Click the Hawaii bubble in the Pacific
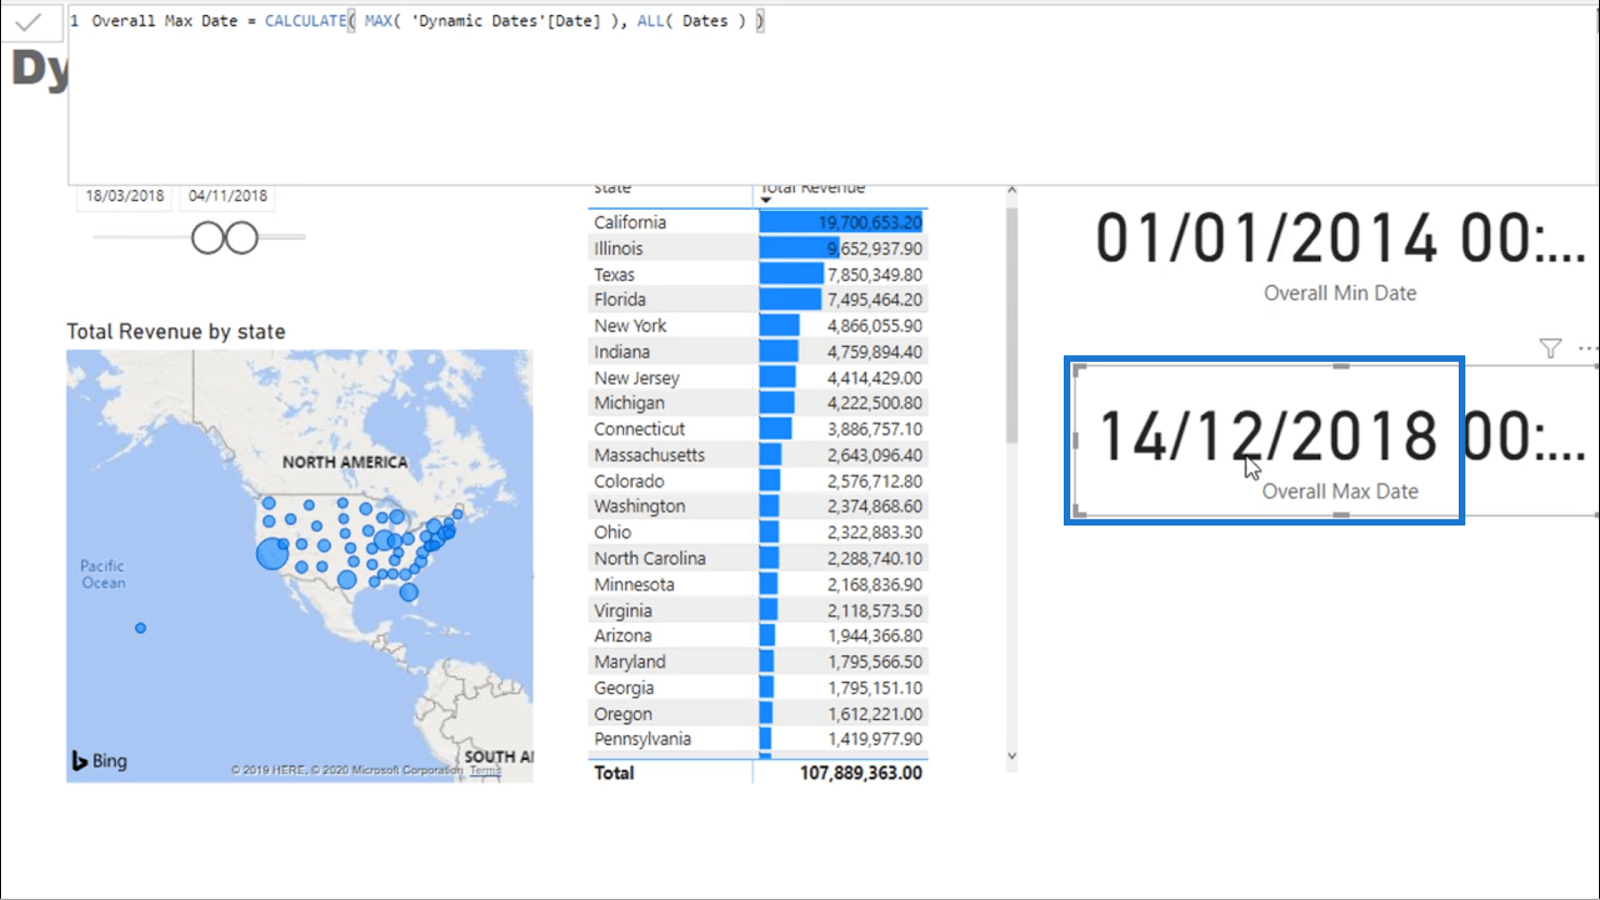1600x900 pixels. click(141, 628)
